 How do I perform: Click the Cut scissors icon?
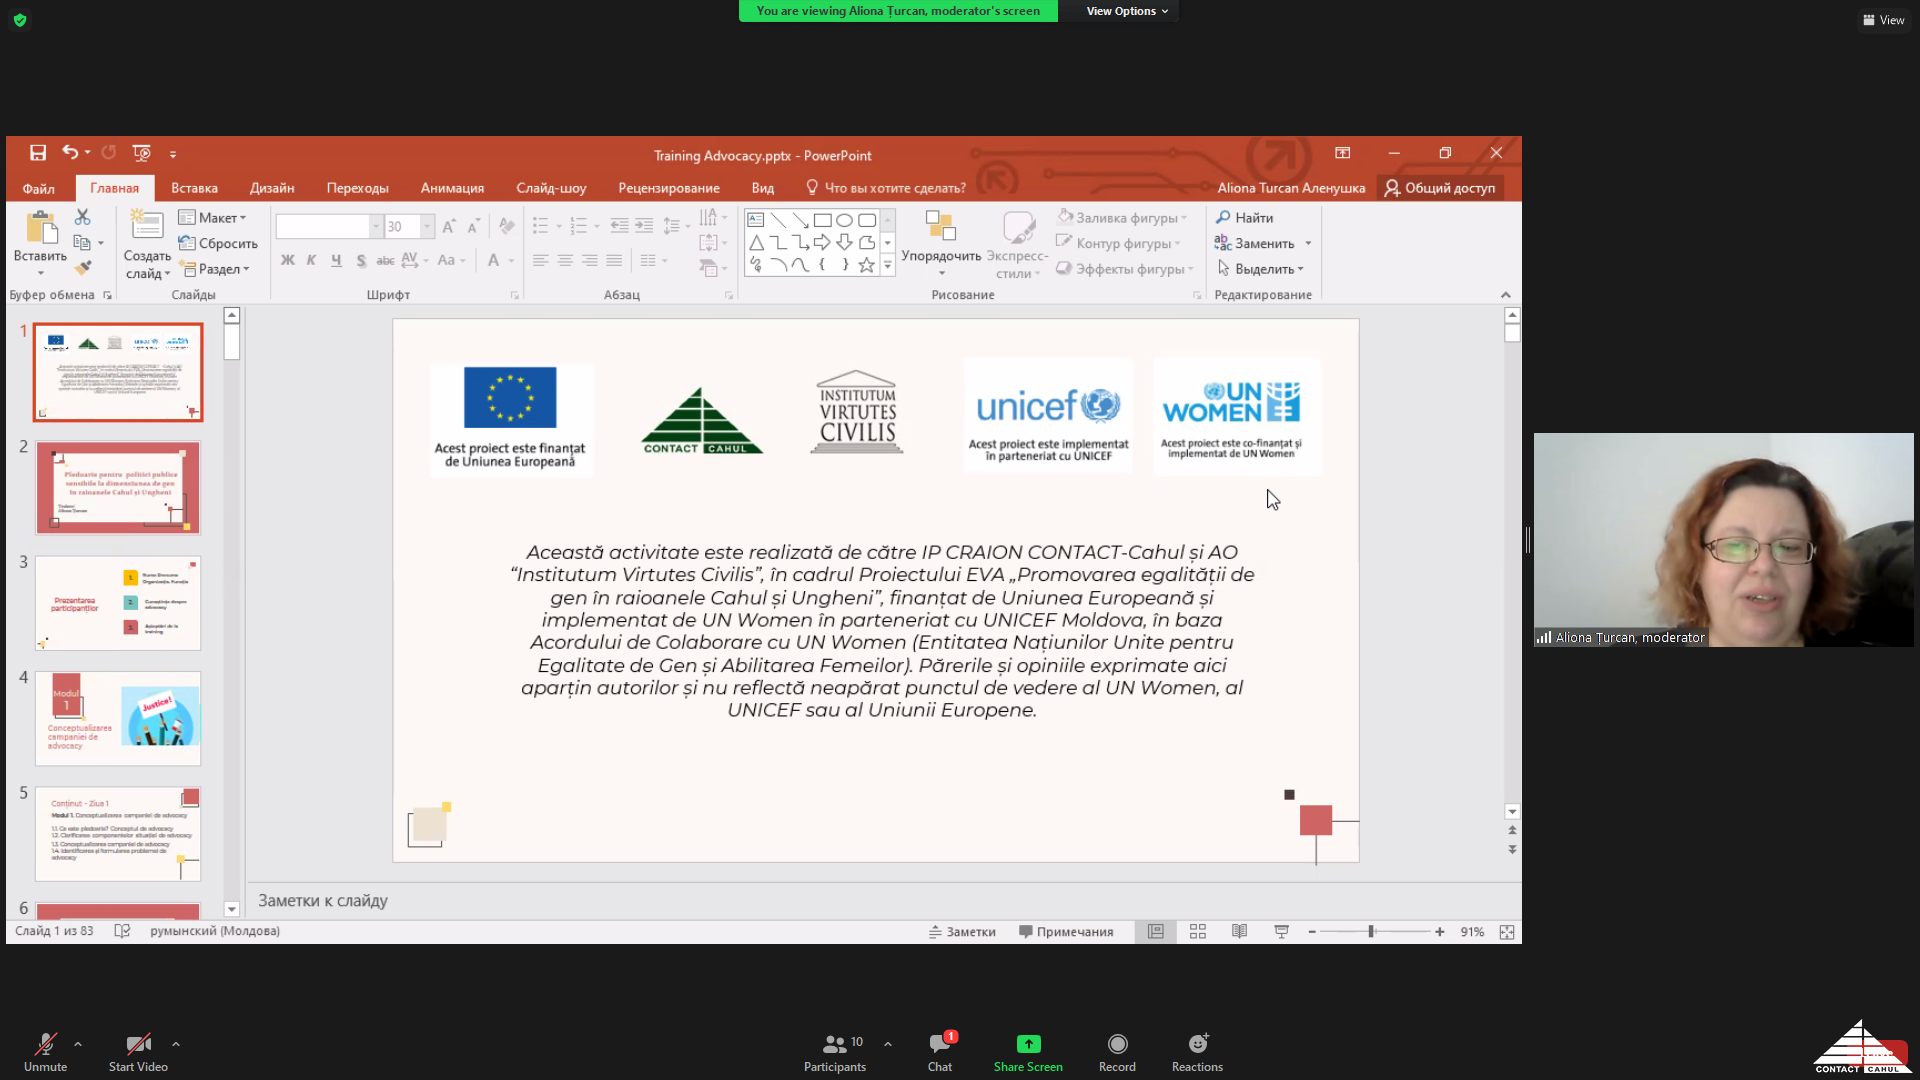click(x=82, y=217)
